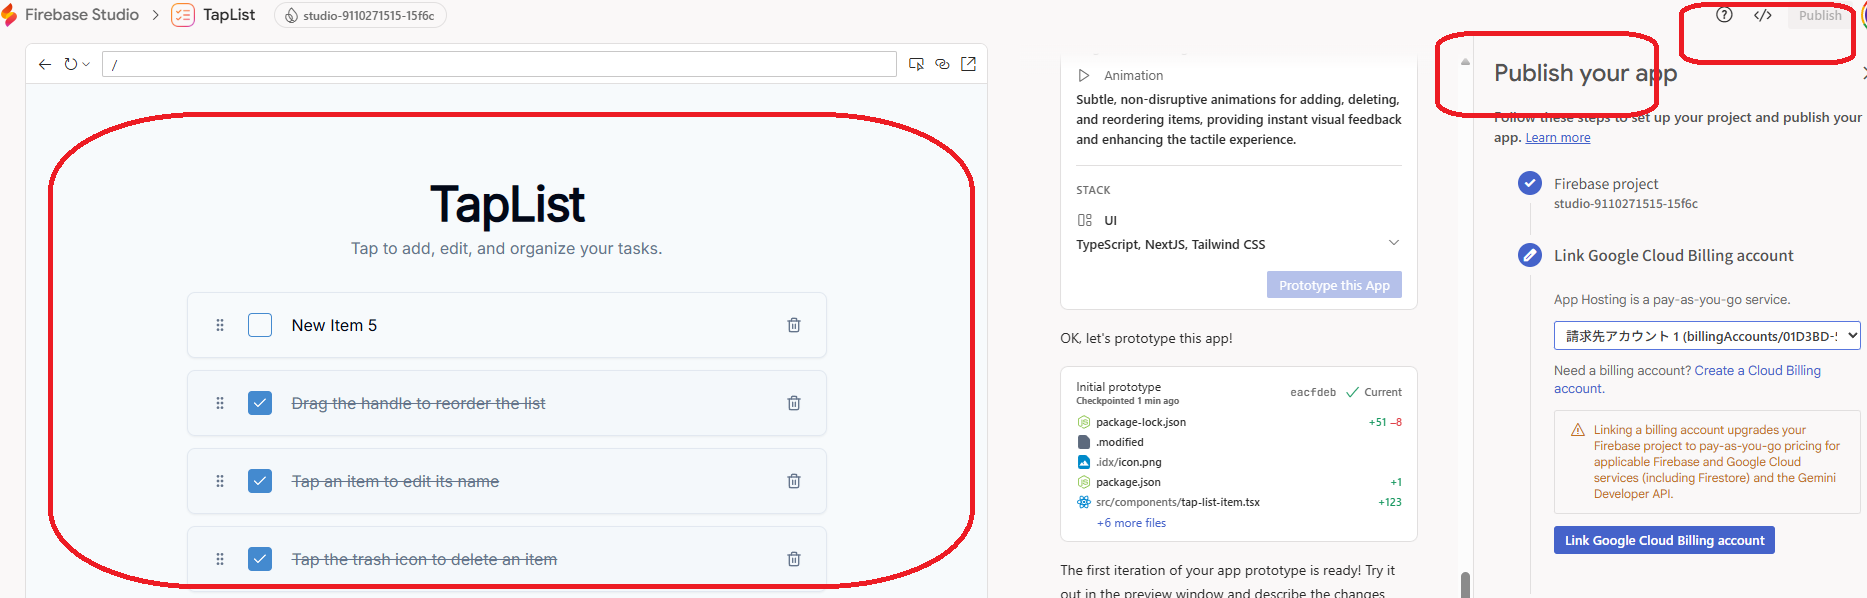Delete New Item 5 with its trash icon
The image size is (1867, 598).
click(x=794, y=325)
